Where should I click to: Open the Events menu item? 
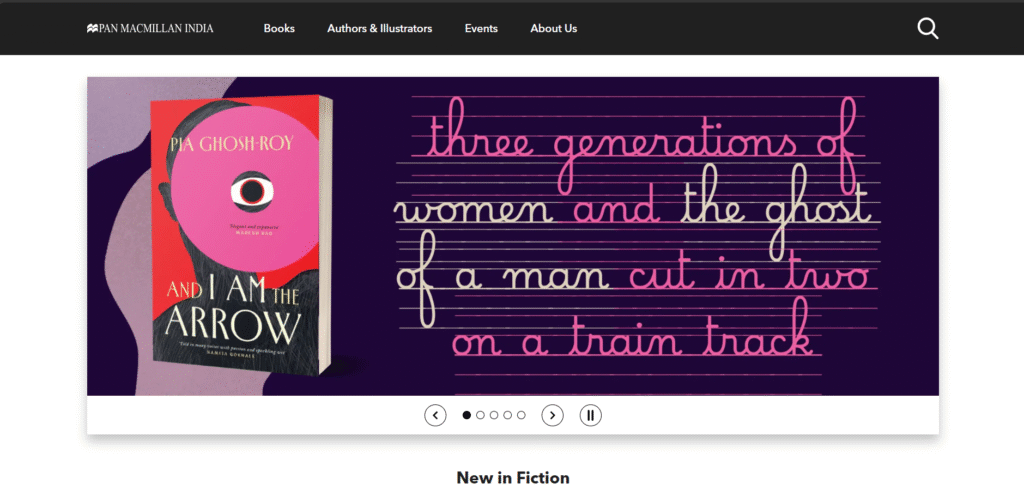(481, 28)
